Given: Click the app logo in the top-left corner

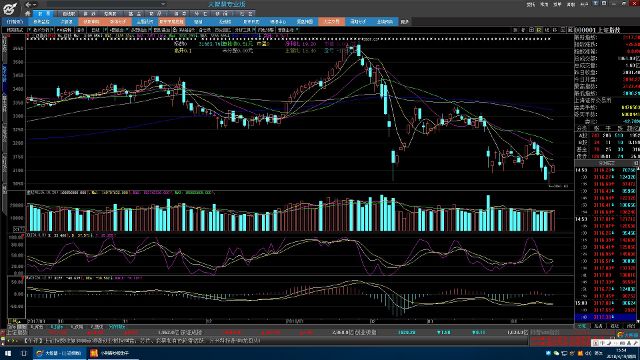Looking at the screenshot, I should [x=9, y=8].
